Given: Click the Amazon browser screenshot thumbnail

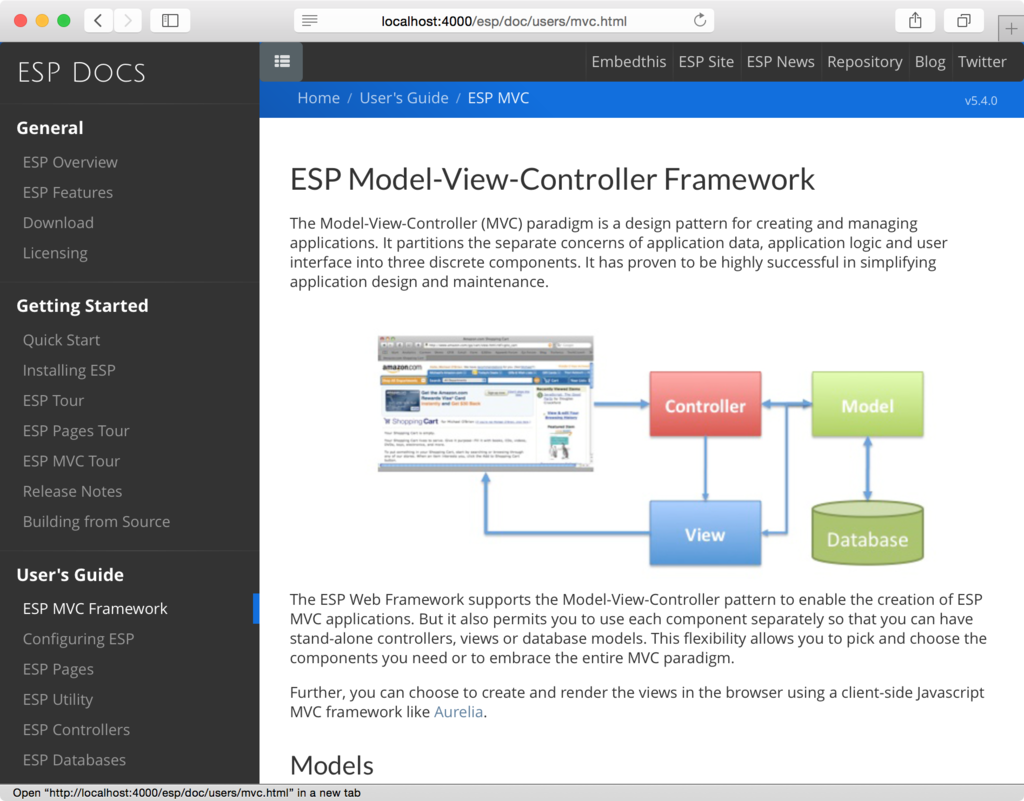Looking at the screenshot, I should 485,403.
